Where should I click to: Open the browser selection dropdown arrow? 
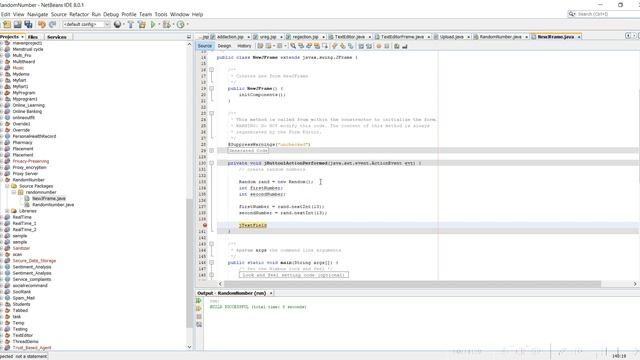coord(124,25)
